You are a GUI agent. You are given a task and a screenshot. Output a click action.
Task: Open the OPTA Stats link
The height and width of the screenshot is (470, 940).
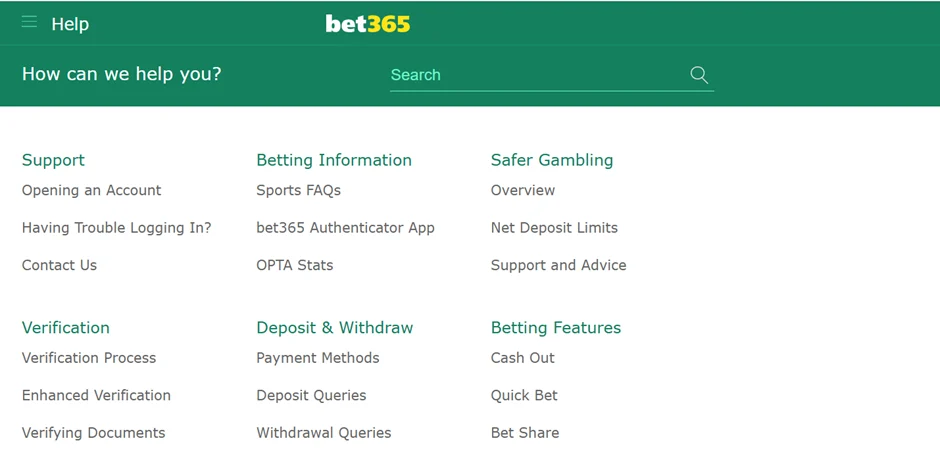(x=295, y=265)
